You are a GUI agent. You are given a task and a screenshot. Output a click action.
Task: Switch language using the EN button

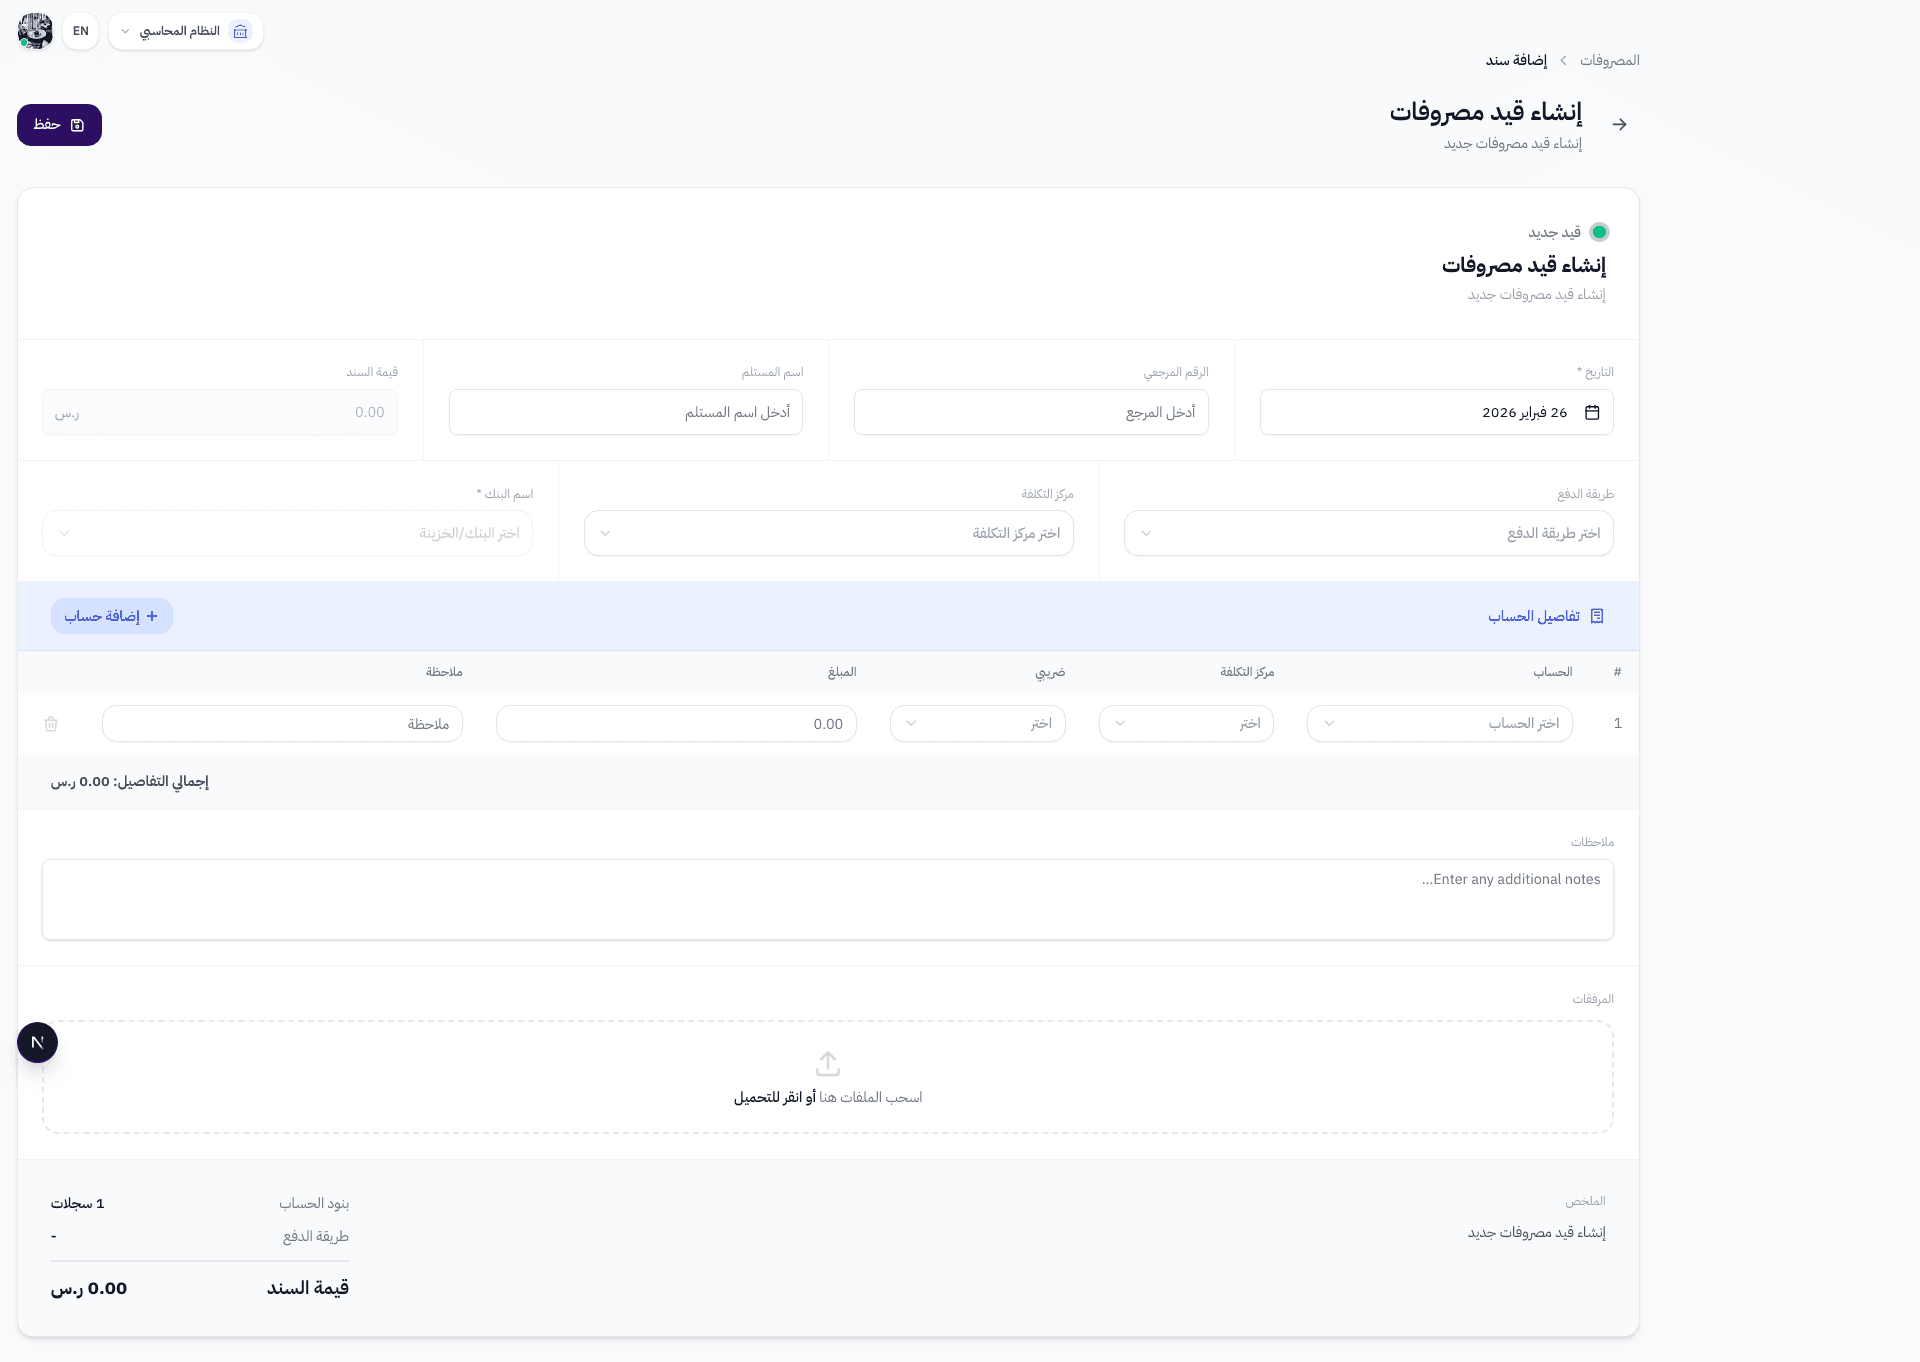(x=80, y=31)
